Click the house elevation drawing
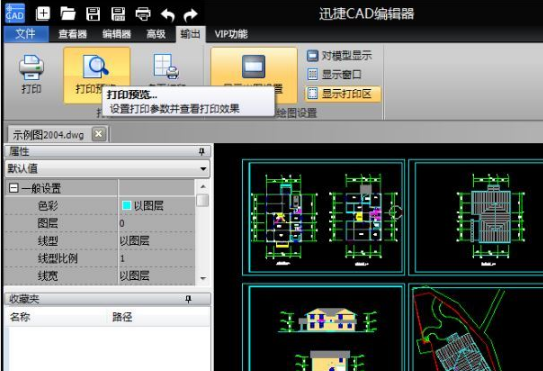The width and height of the screenshot is (543, 371). (x=328, y=321)
